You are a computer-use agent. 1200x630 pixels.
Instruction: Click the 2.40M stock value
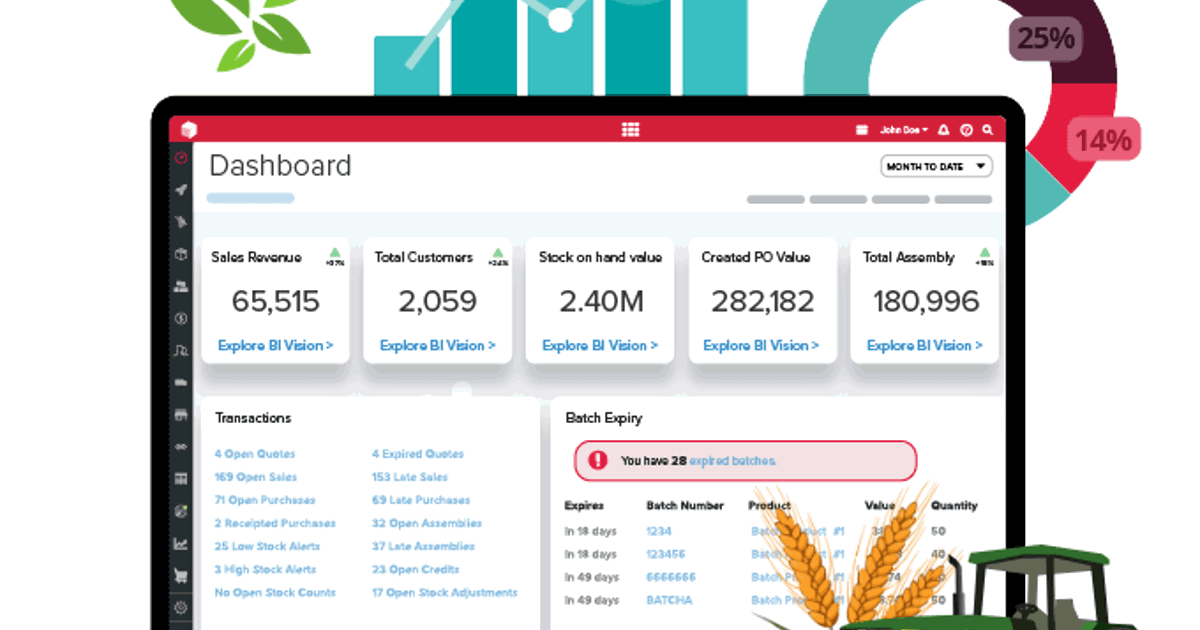click(x=600, y=301)
